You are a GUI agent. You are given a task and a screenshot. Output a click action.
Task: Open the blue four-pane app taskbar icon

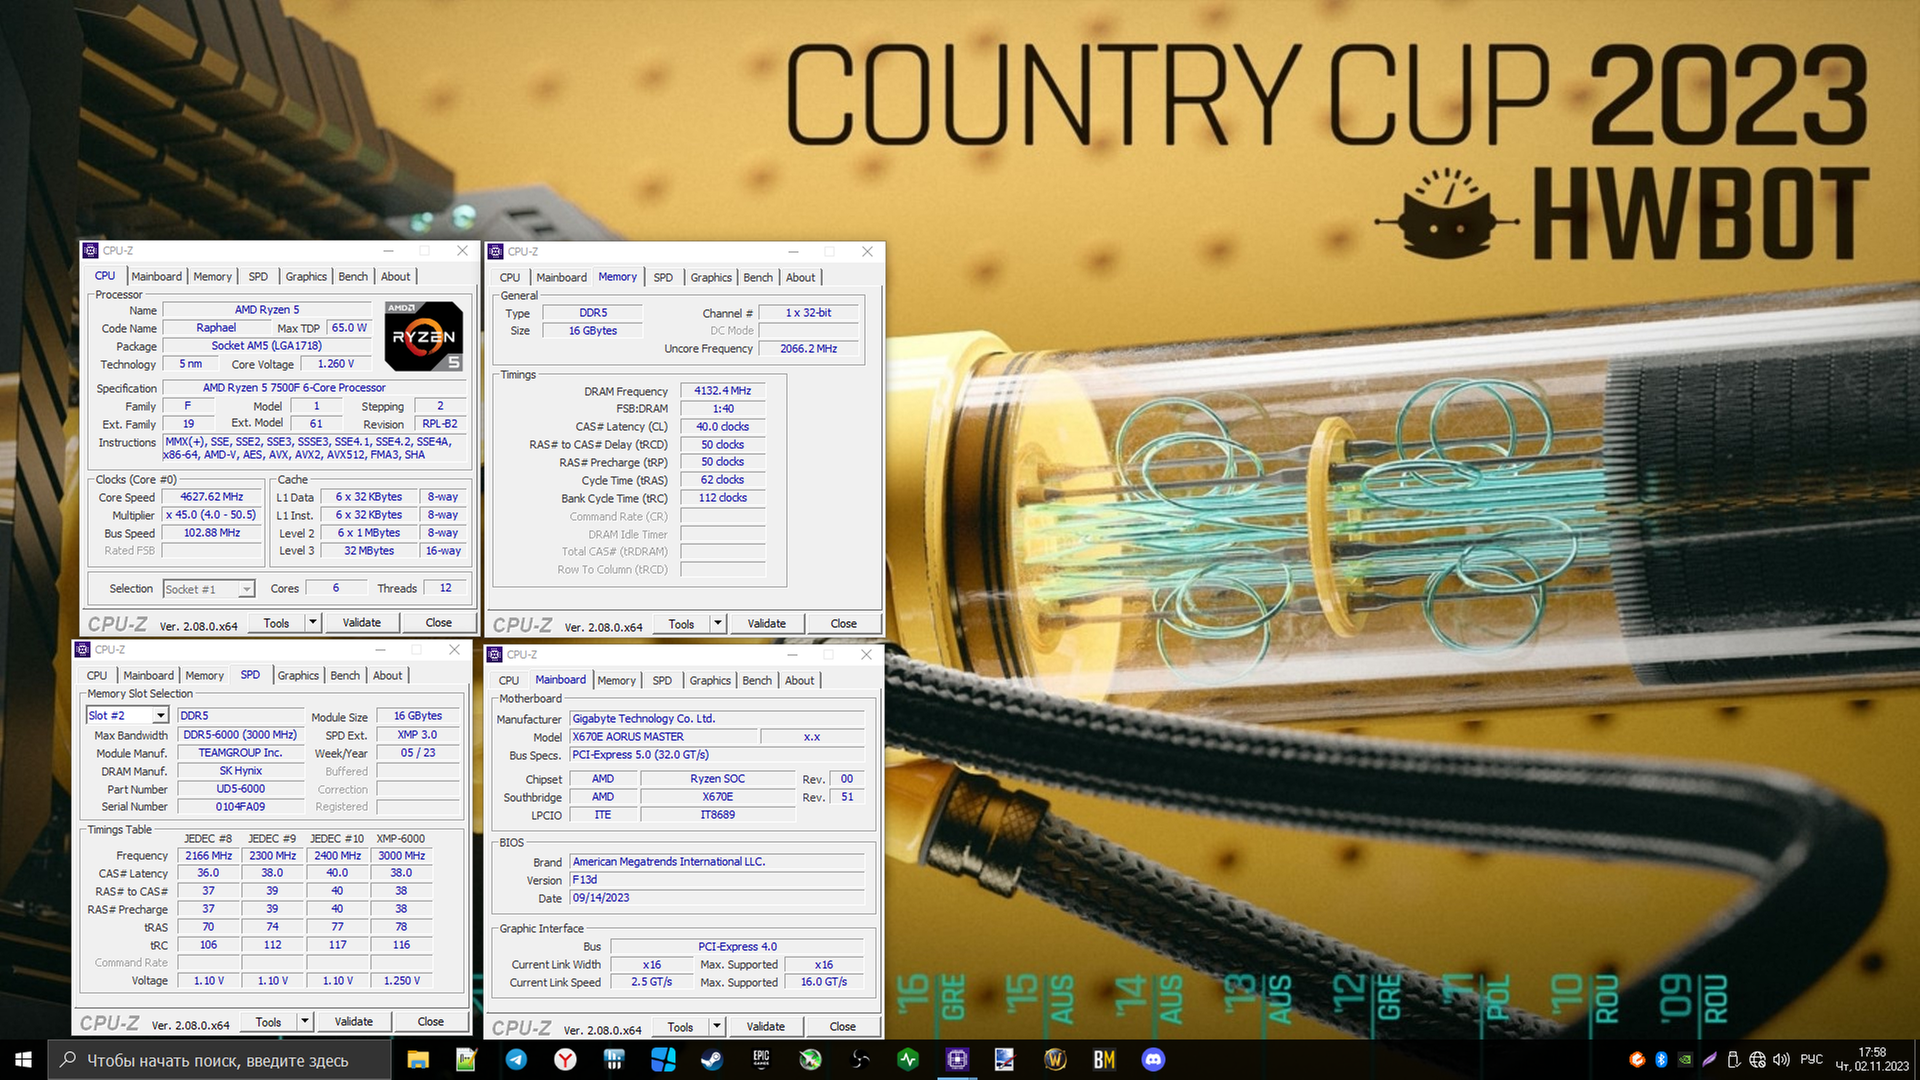pyautogui.click(x=663, y=1059)
